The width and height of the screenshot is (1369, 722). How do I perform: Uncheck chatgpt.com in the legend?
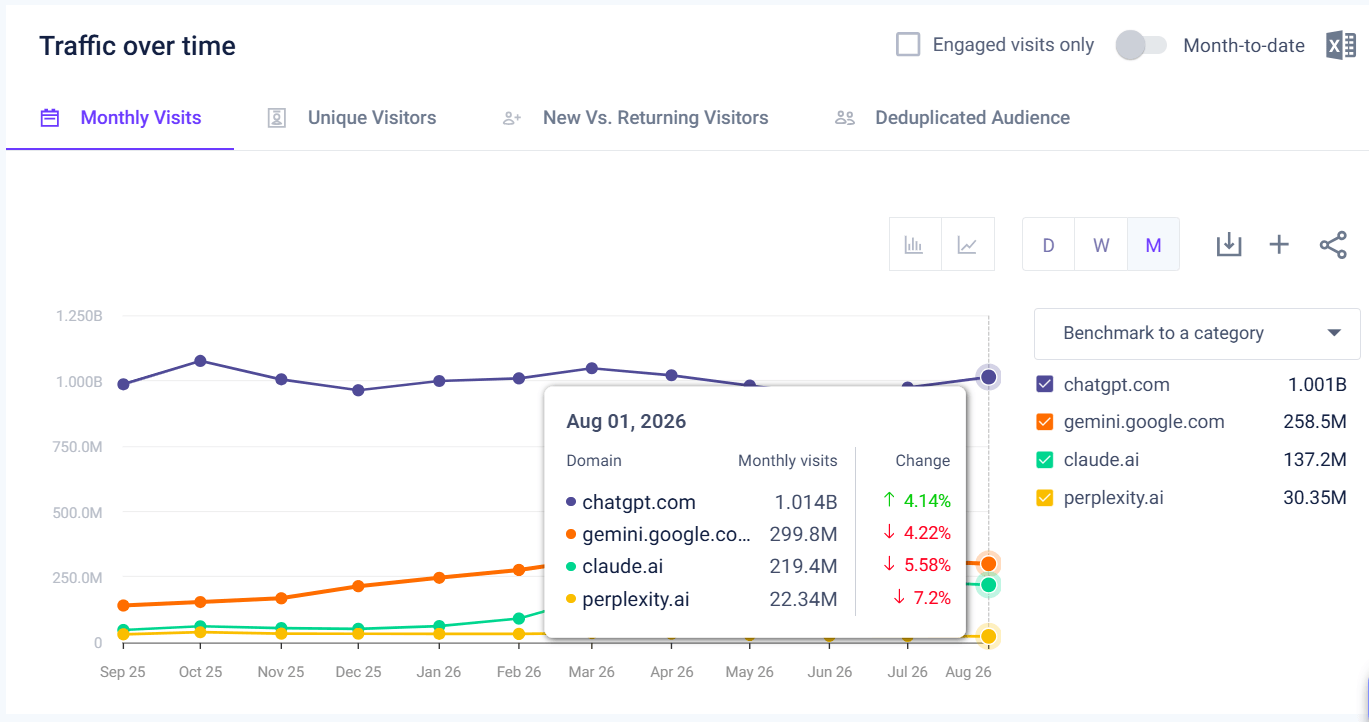pyautogui.click(x=1045, y=384)
